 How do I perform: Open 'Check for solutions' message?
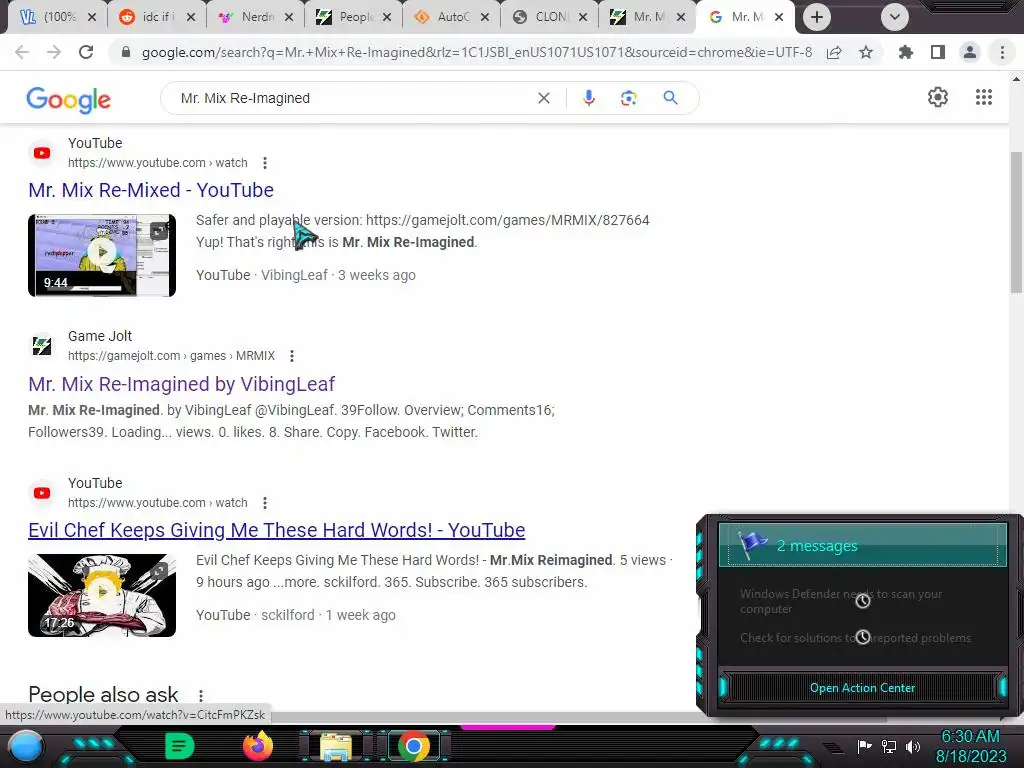856,638
